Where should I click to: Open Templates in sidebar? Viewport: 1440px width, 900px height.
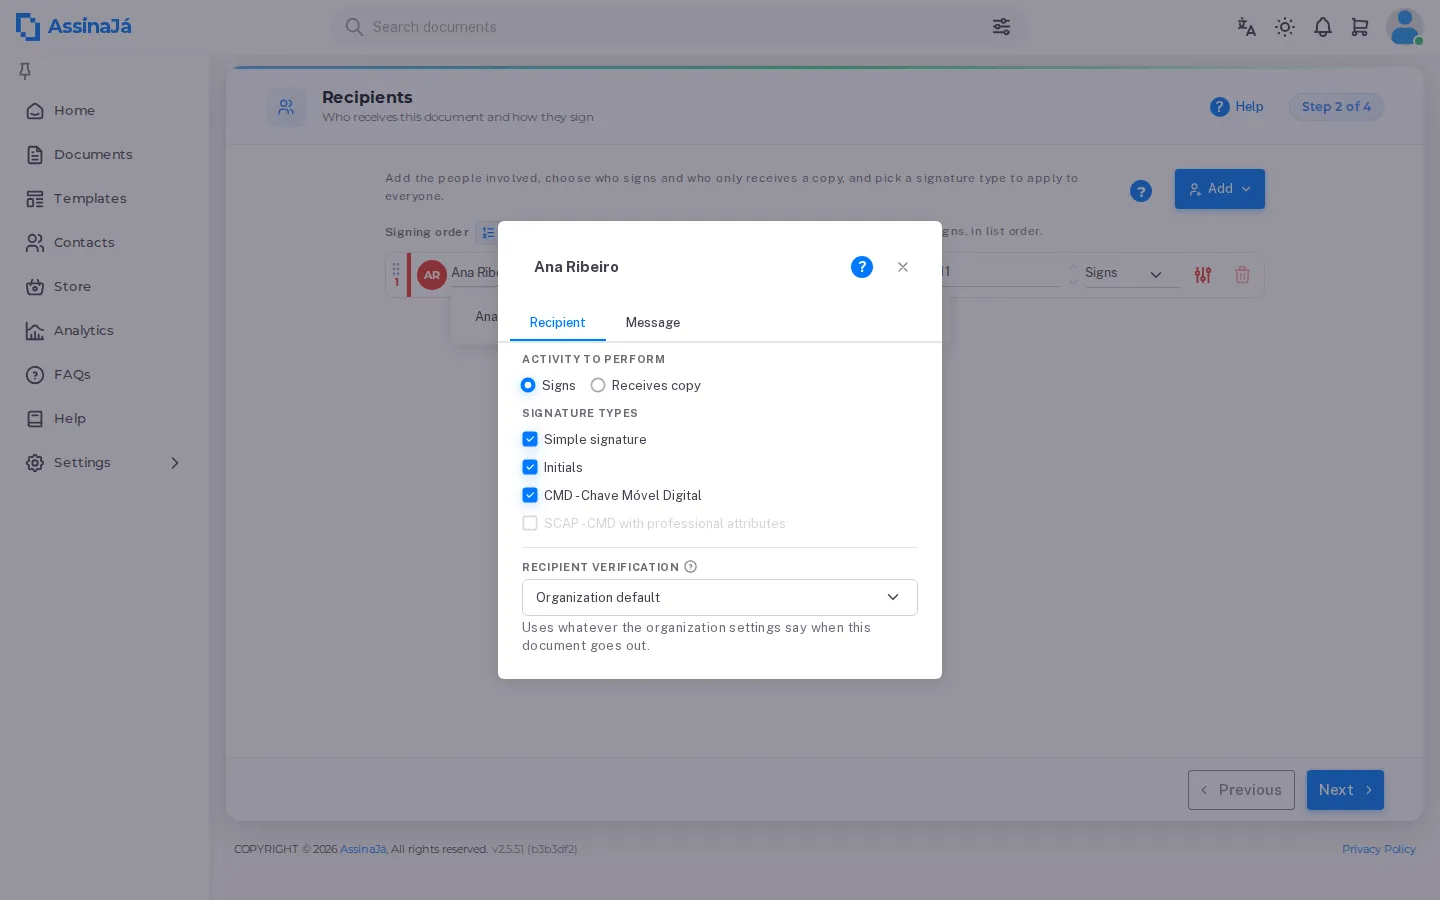[105, 199]
